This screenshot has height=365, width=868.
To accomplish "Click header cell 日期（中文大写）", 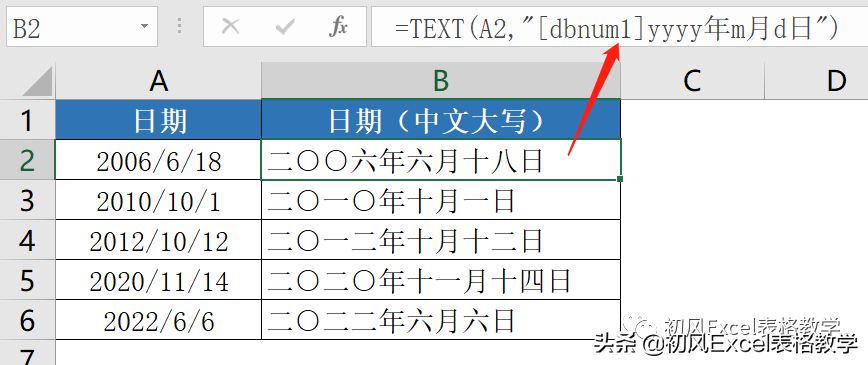I will 441,120.
